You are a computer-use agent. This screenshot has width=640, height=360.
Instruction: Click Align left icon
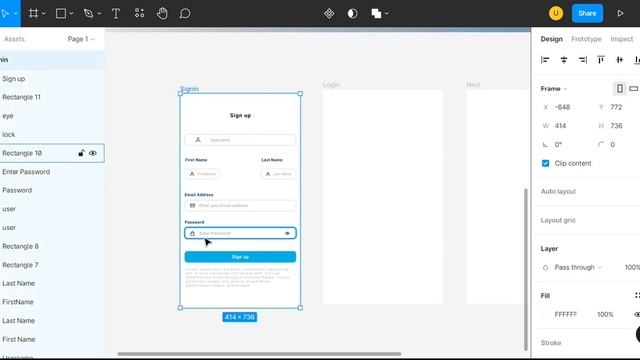pyautogui.click(x=545, y=60)
